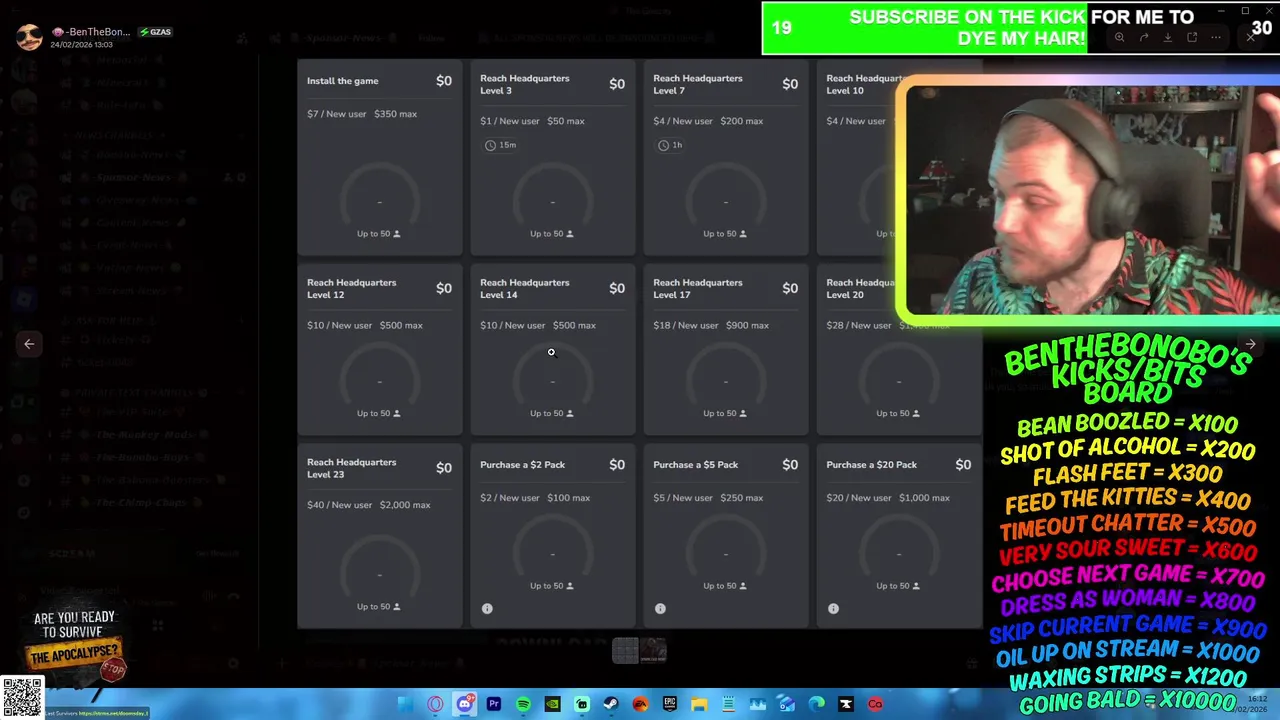Image resolution: width=1280 pixels, height=720 pixels.
Task: Click the BenTheBonobo user avatar
Action: [x=29, y=38]
